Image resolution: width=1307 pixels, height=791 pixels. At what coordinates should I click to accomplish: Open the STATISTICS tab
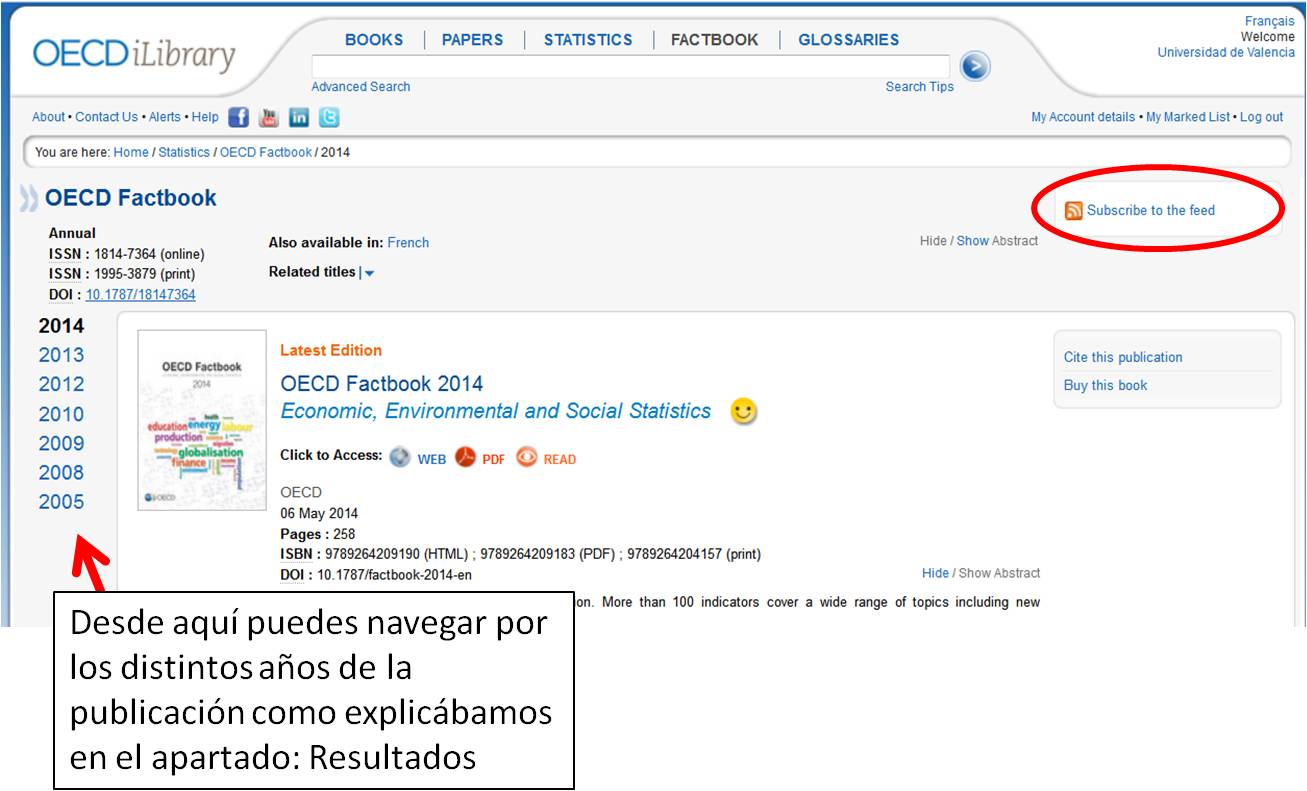pos(588,40)
